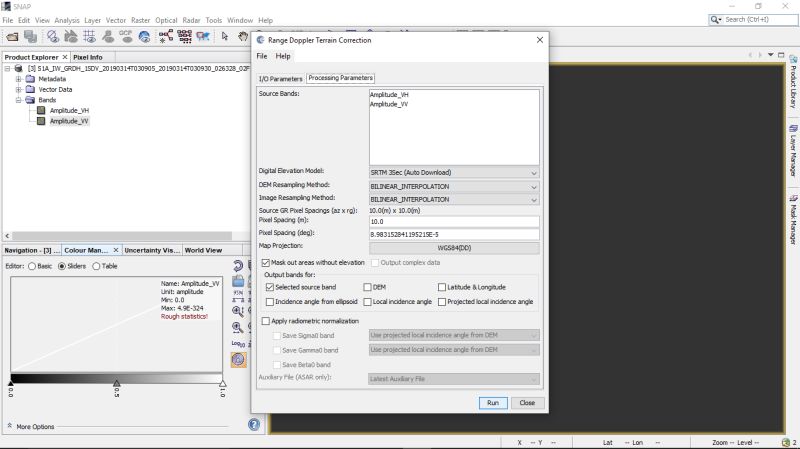Click the Open Product folder icon in toolbar

(12, 36)
